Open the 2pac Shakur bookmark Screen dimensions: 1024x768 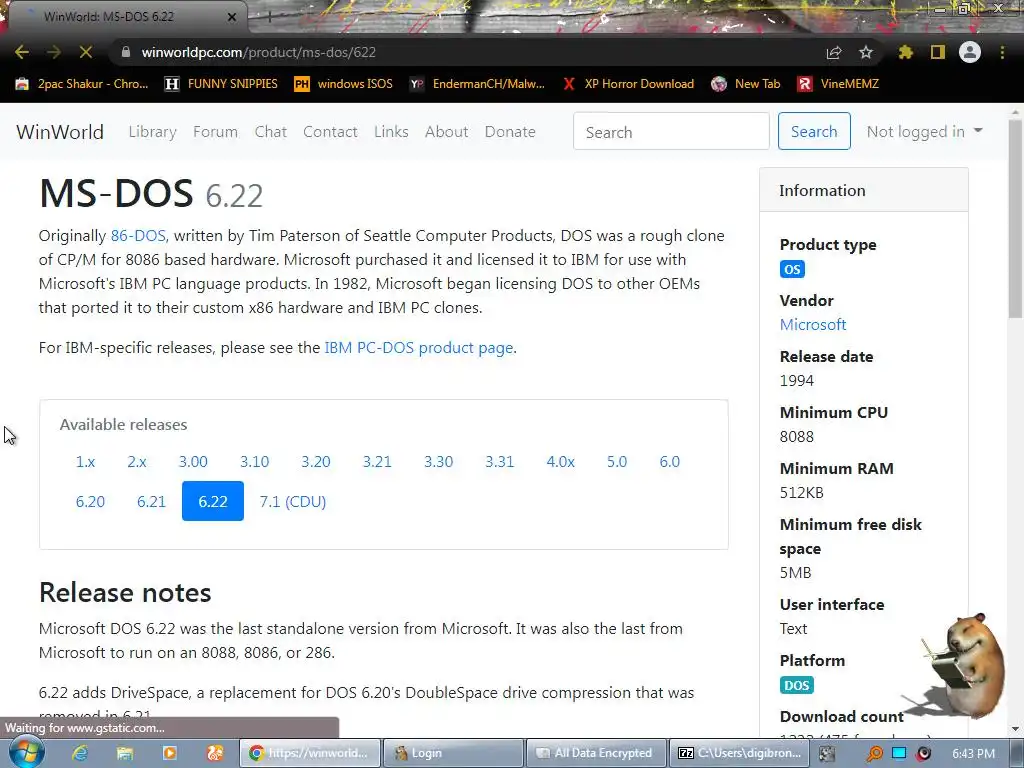82,84
